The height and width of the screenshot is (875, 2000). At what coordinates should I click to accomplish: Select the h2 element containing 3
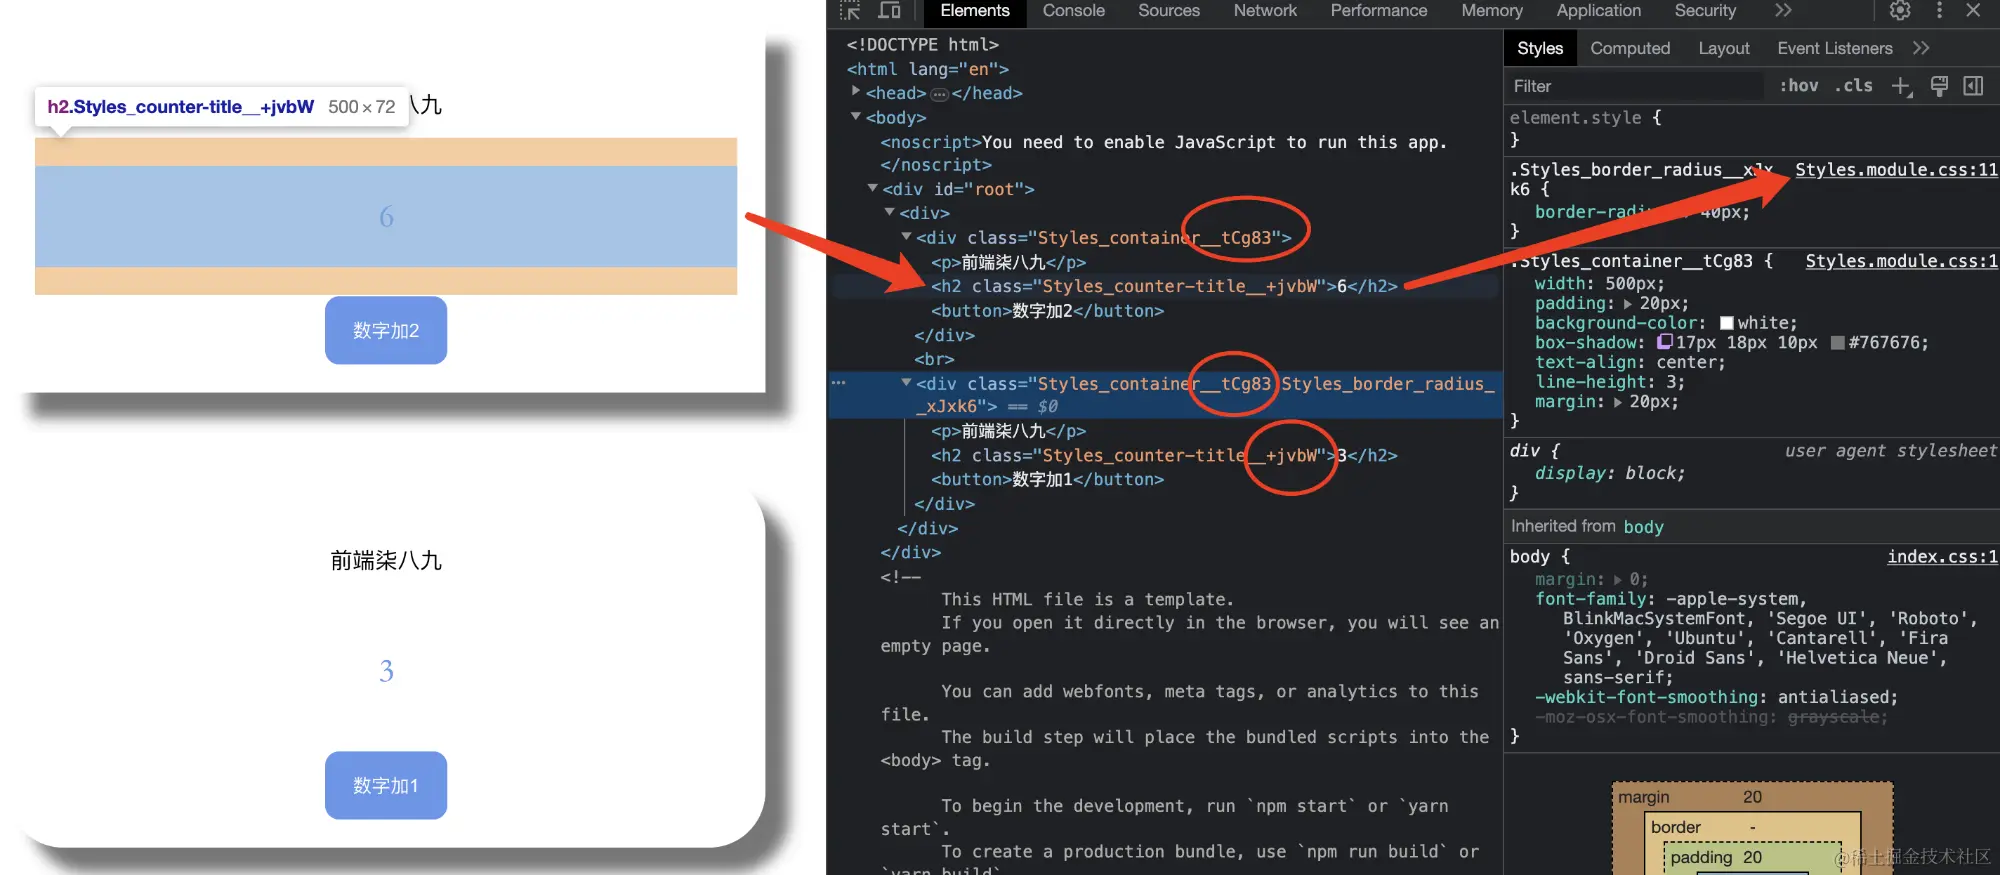pos(1164,455)
